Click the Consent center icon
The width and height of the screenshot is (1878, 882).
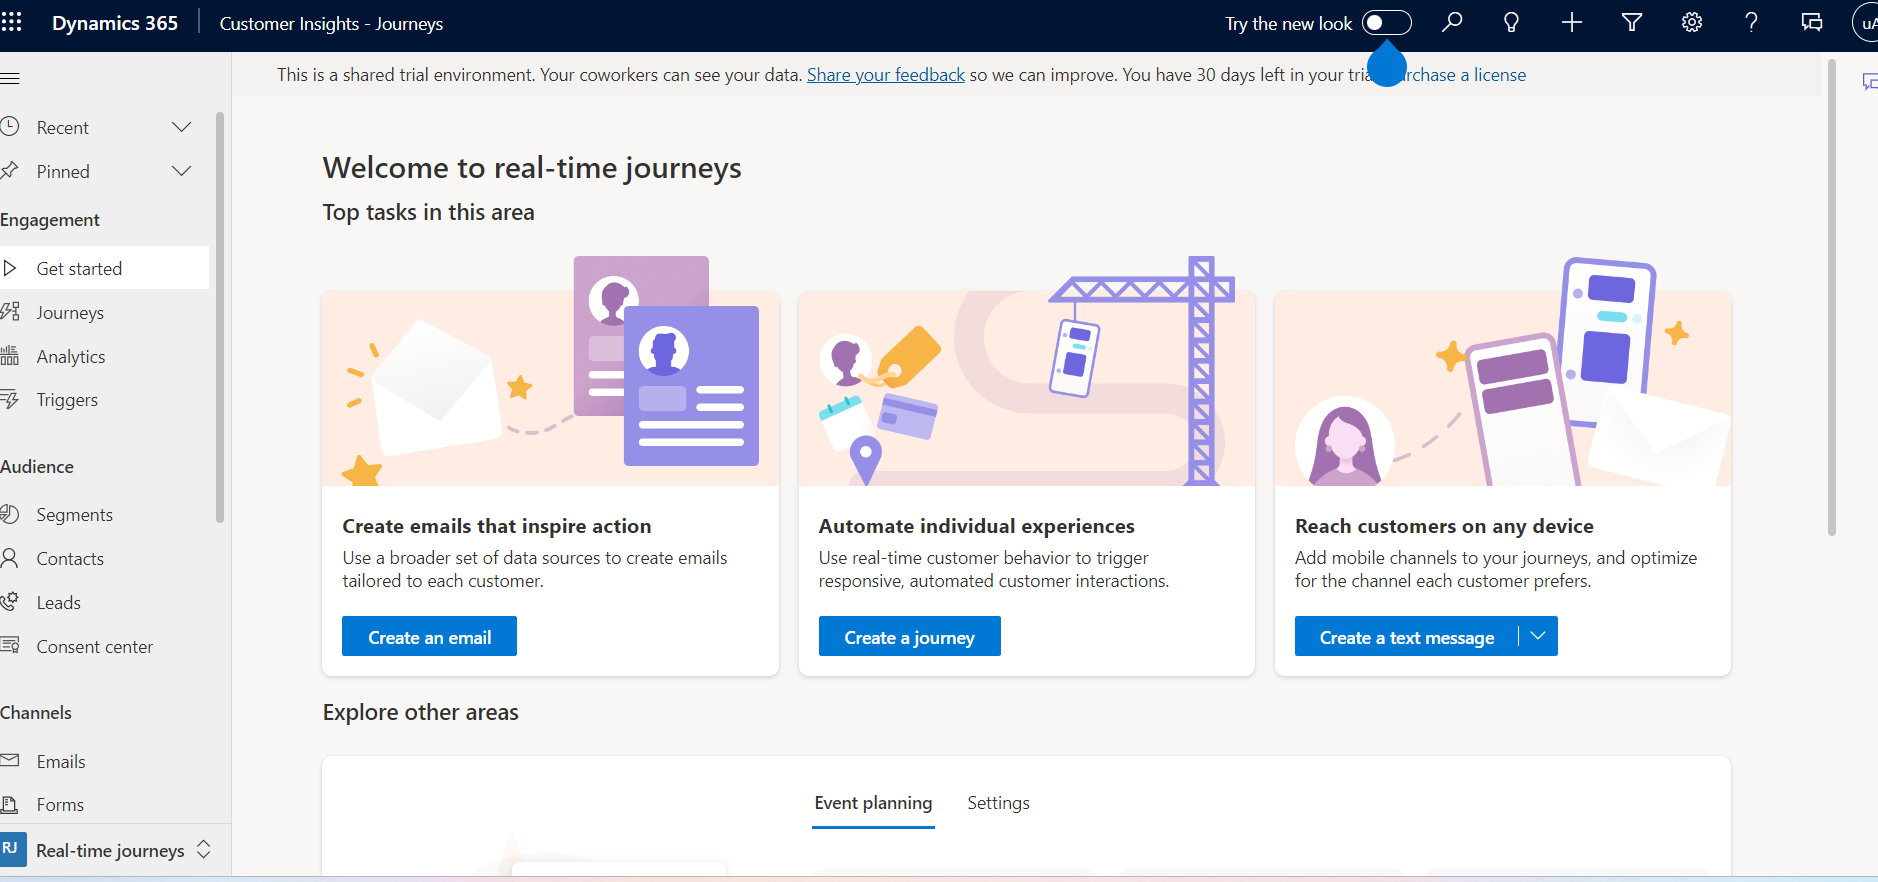pos(10,646)
